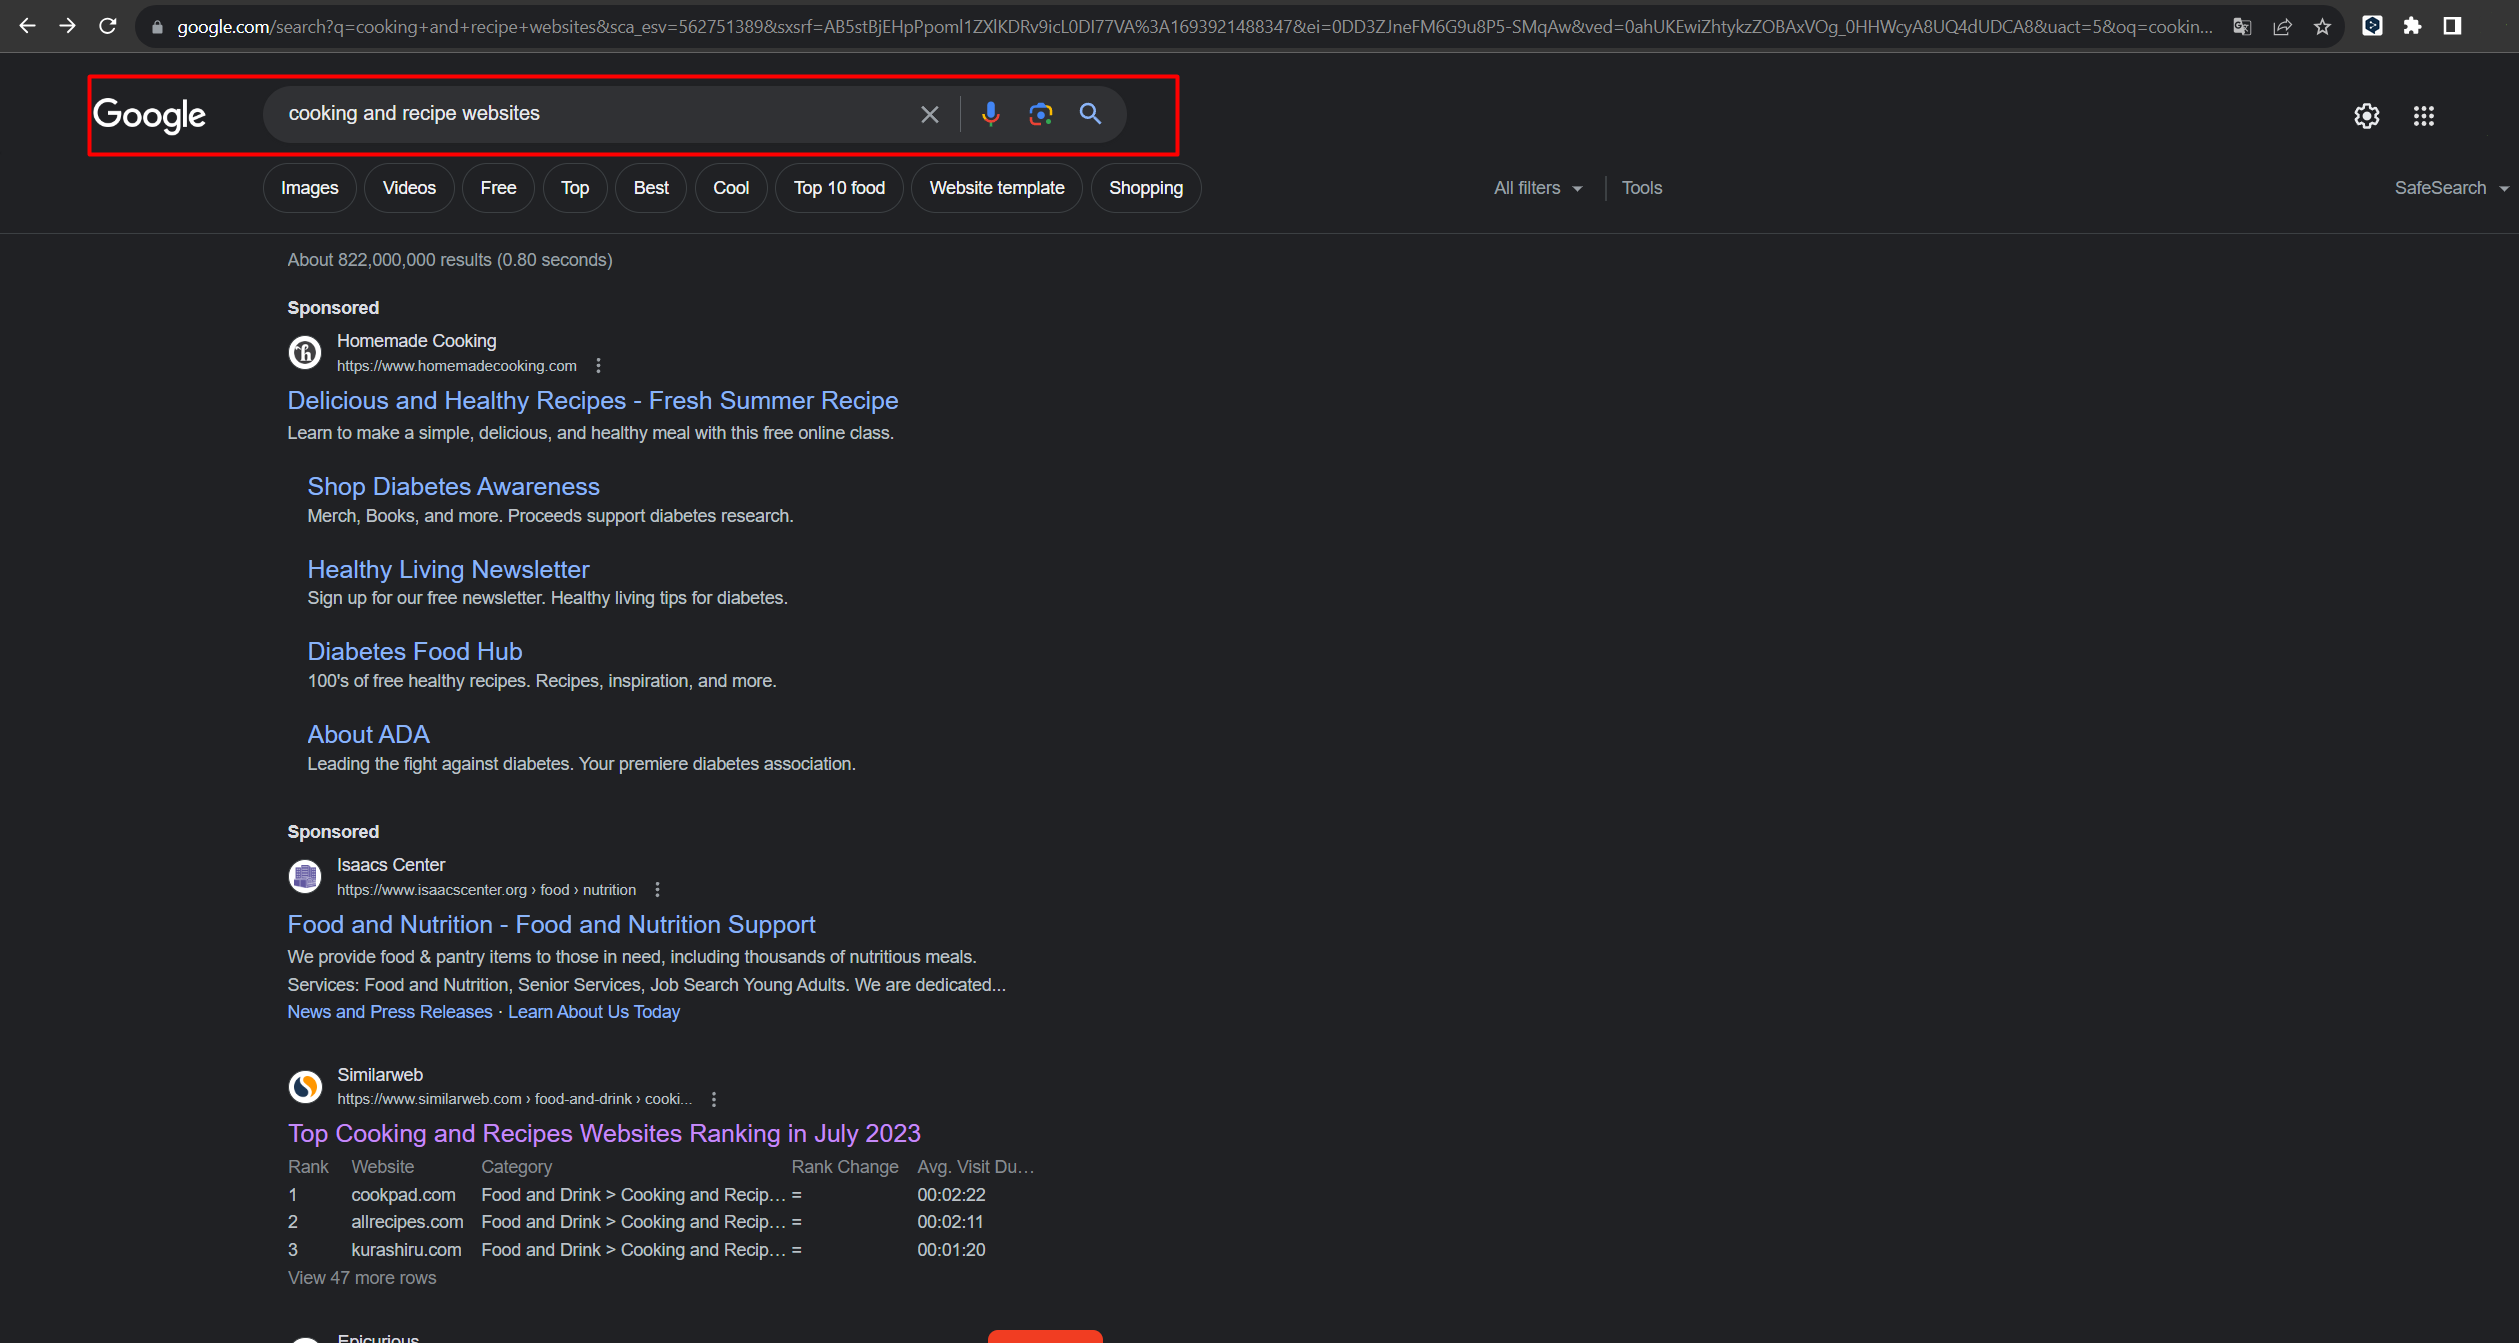2519x1343 pixels.
Task: Click the homemadecooking.com URL text
Action: click(456, 366)
